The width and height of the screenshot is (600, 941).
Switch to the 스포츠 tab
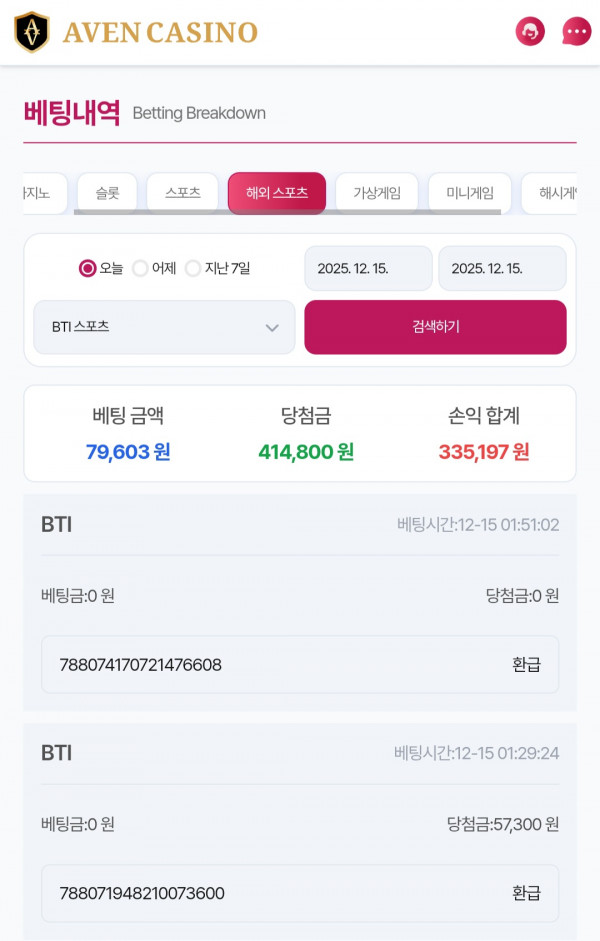click(184, 194)
